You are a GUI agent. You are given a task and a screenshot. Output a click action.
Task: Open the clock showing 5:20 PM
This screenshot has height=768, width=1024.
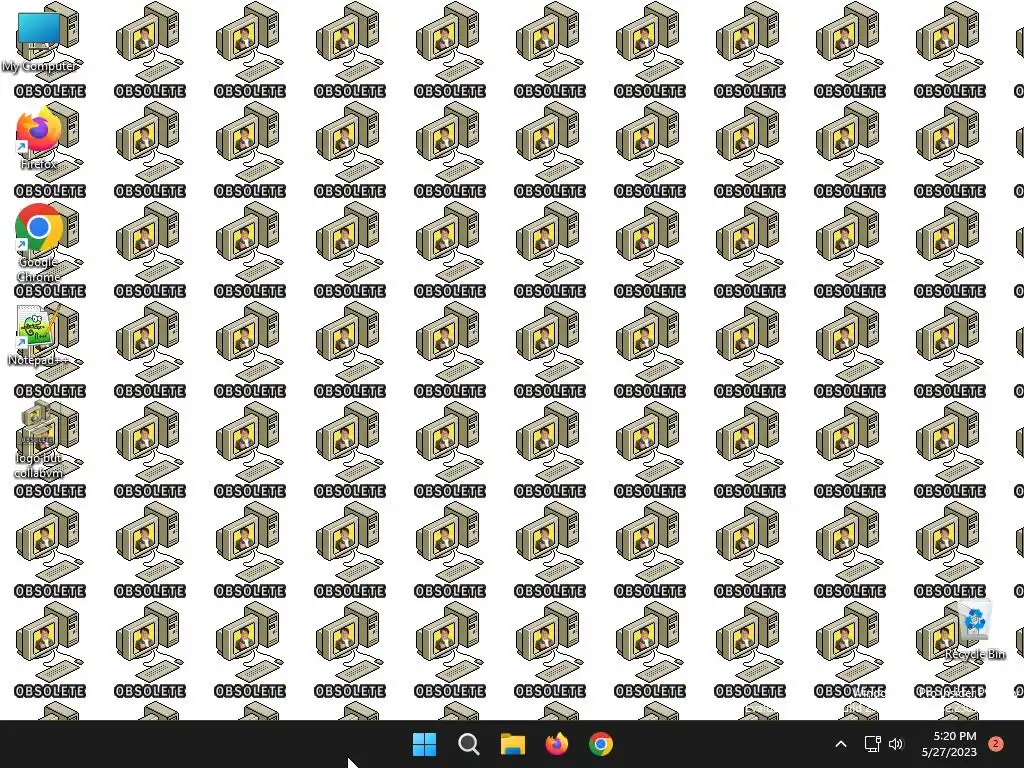[949, 744]
